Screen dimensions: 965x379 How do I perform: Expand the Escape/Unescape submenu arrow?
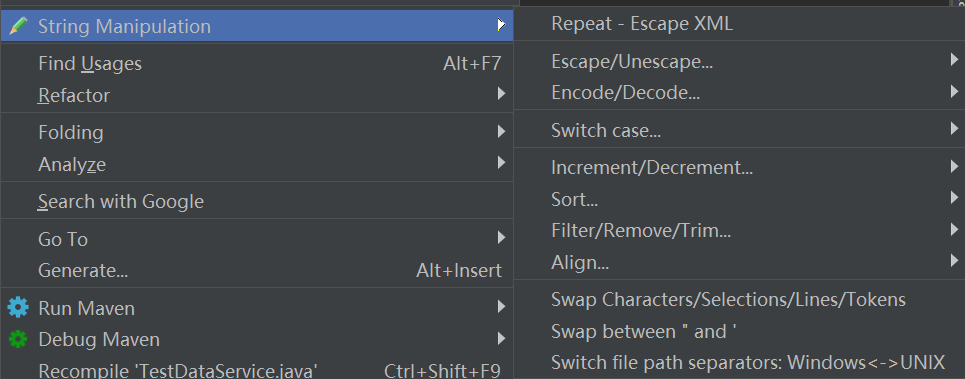tap(954, 60)
